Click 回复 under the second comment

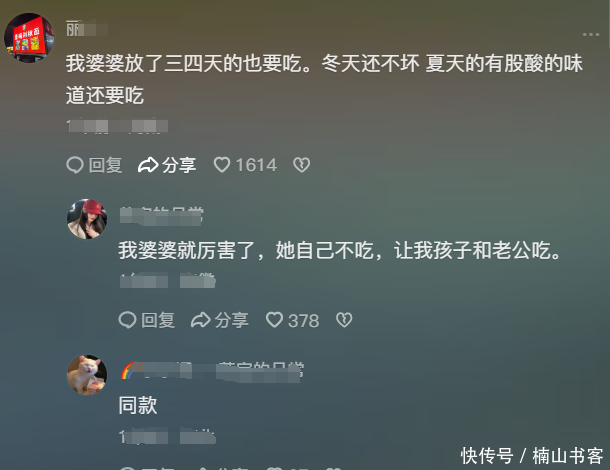(158, 320)
